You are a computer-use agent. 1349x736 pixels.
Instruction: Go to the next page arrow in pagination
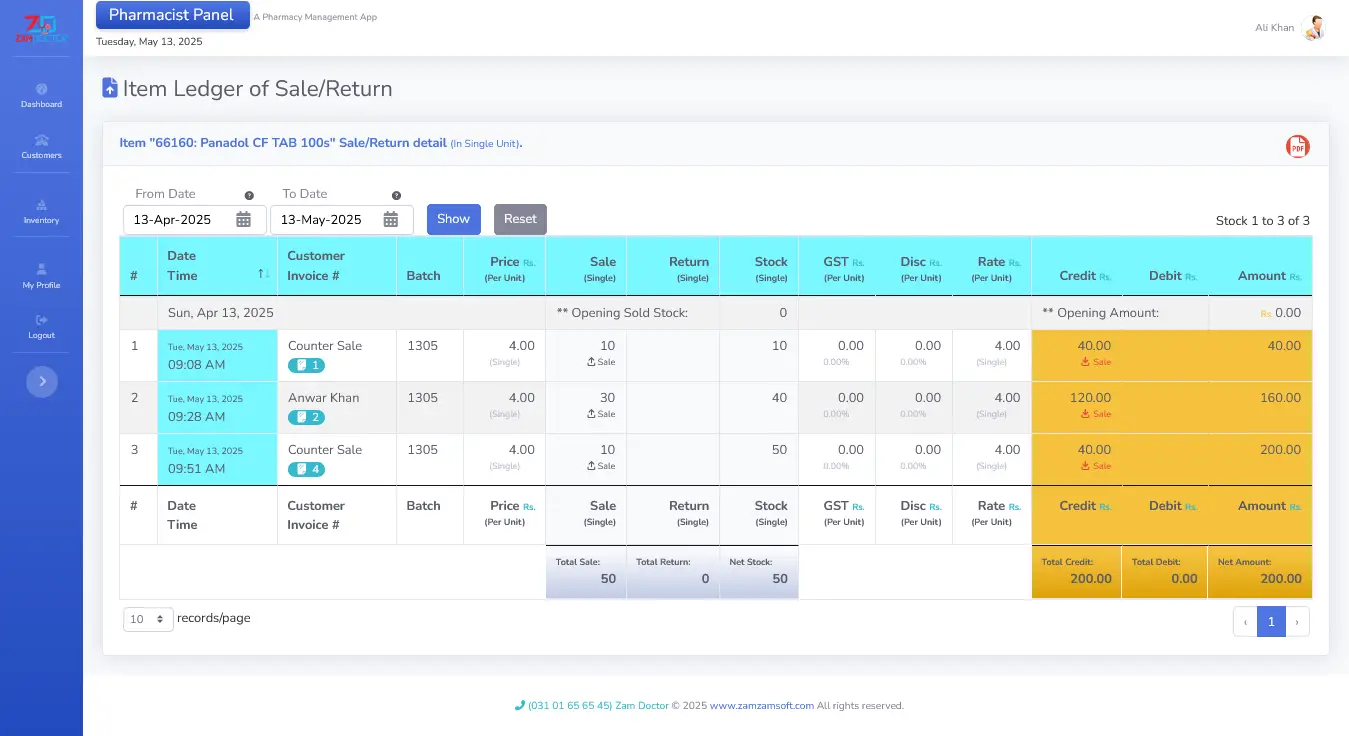coord(1297,622)
